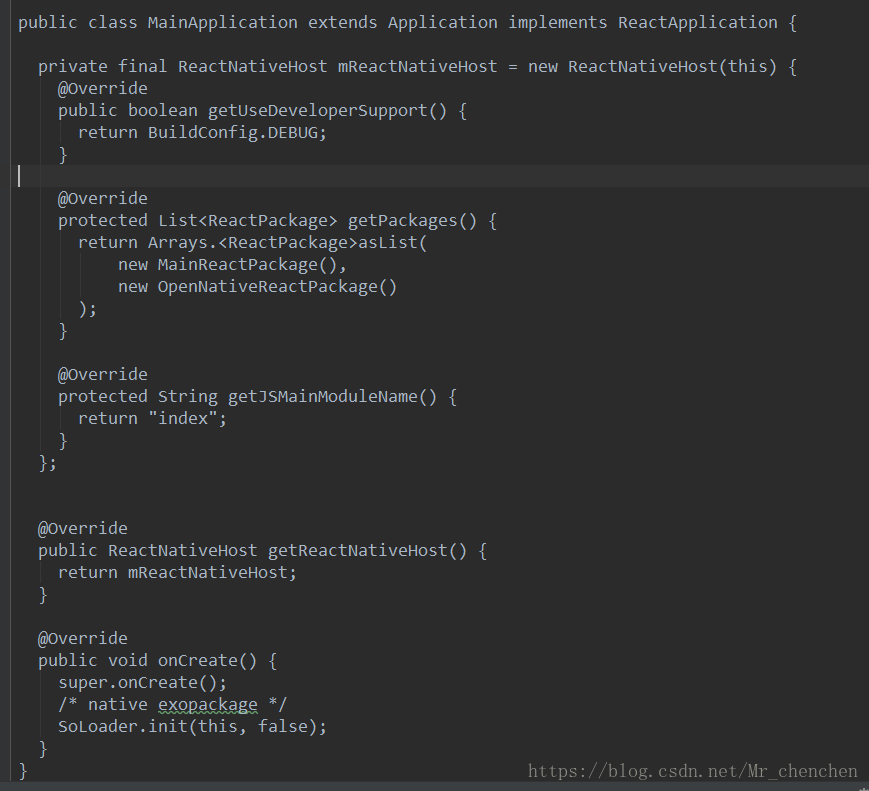Viewport: 869px width, 791px height.
Task: Click the @Override above getUseDeveloperSupport
Action: tap(103, 89)
